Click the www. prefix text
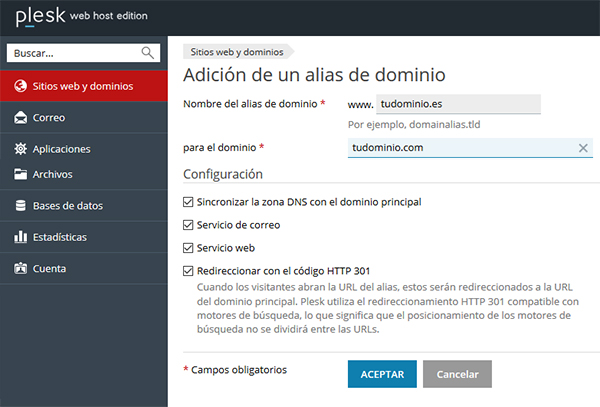Viewport: 600px width, 407px height. tap(360, 105)
